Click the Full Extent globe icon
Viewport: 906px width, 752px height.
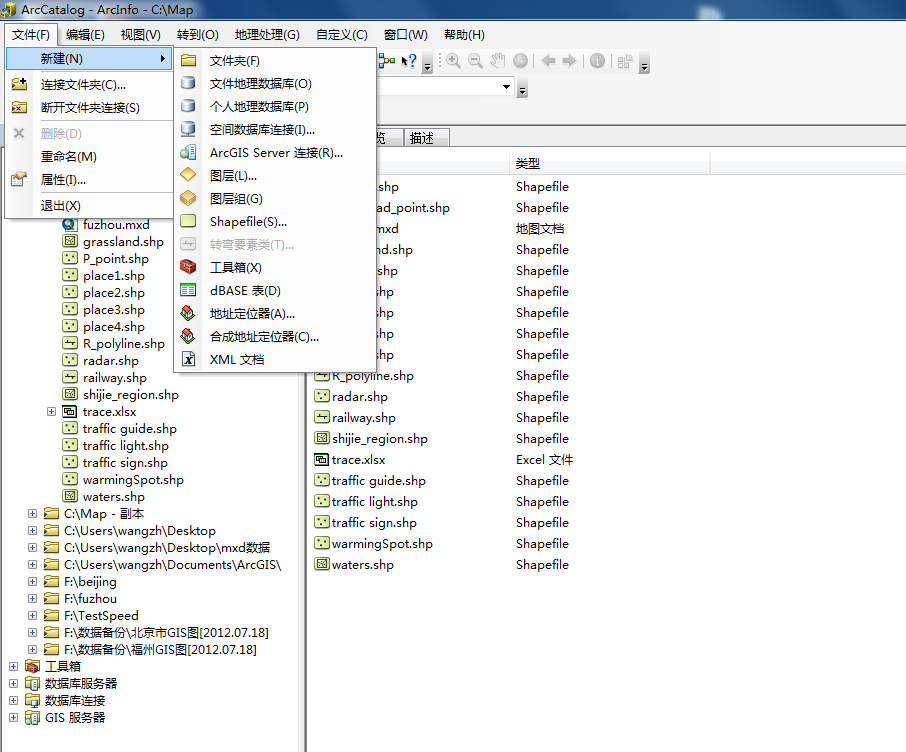(520, 61)
